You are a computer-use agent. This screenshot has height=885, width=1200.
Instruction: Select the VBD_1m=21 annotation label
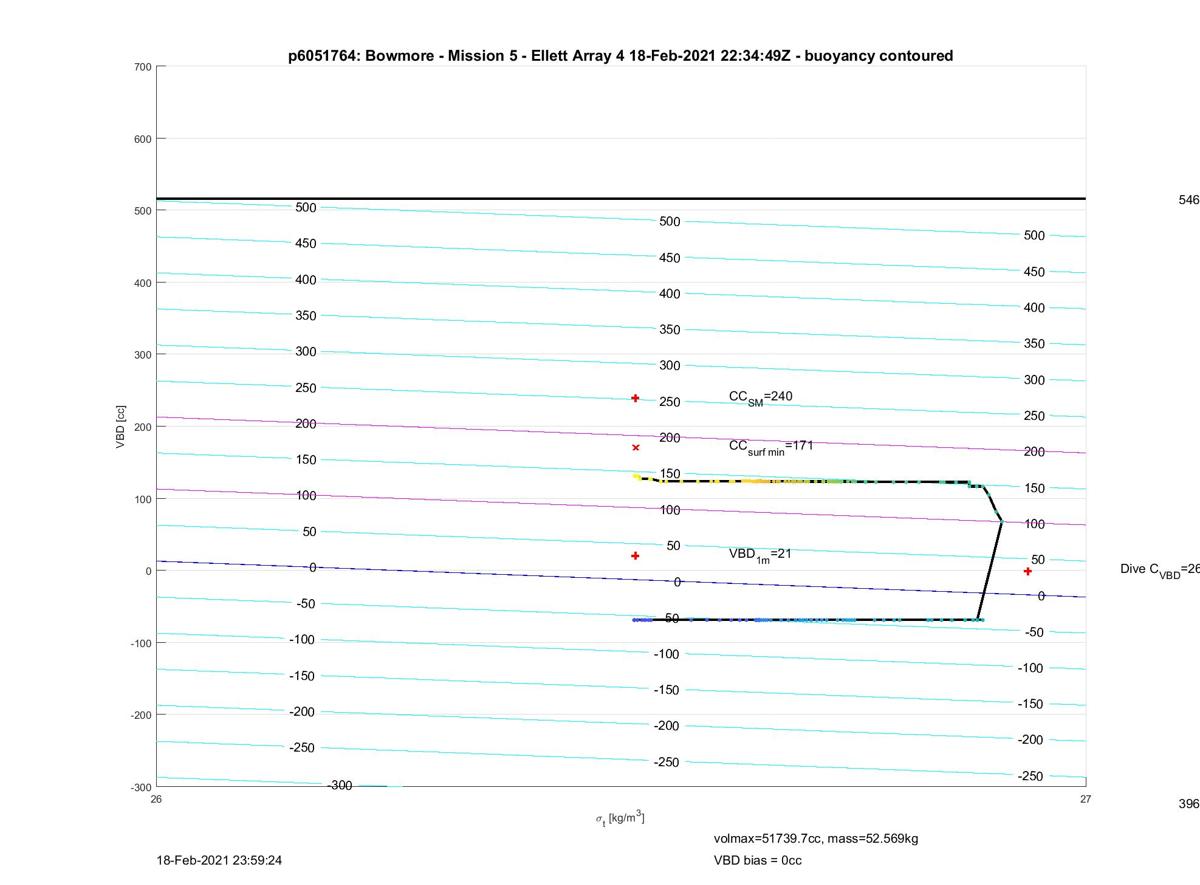(760, 553)
